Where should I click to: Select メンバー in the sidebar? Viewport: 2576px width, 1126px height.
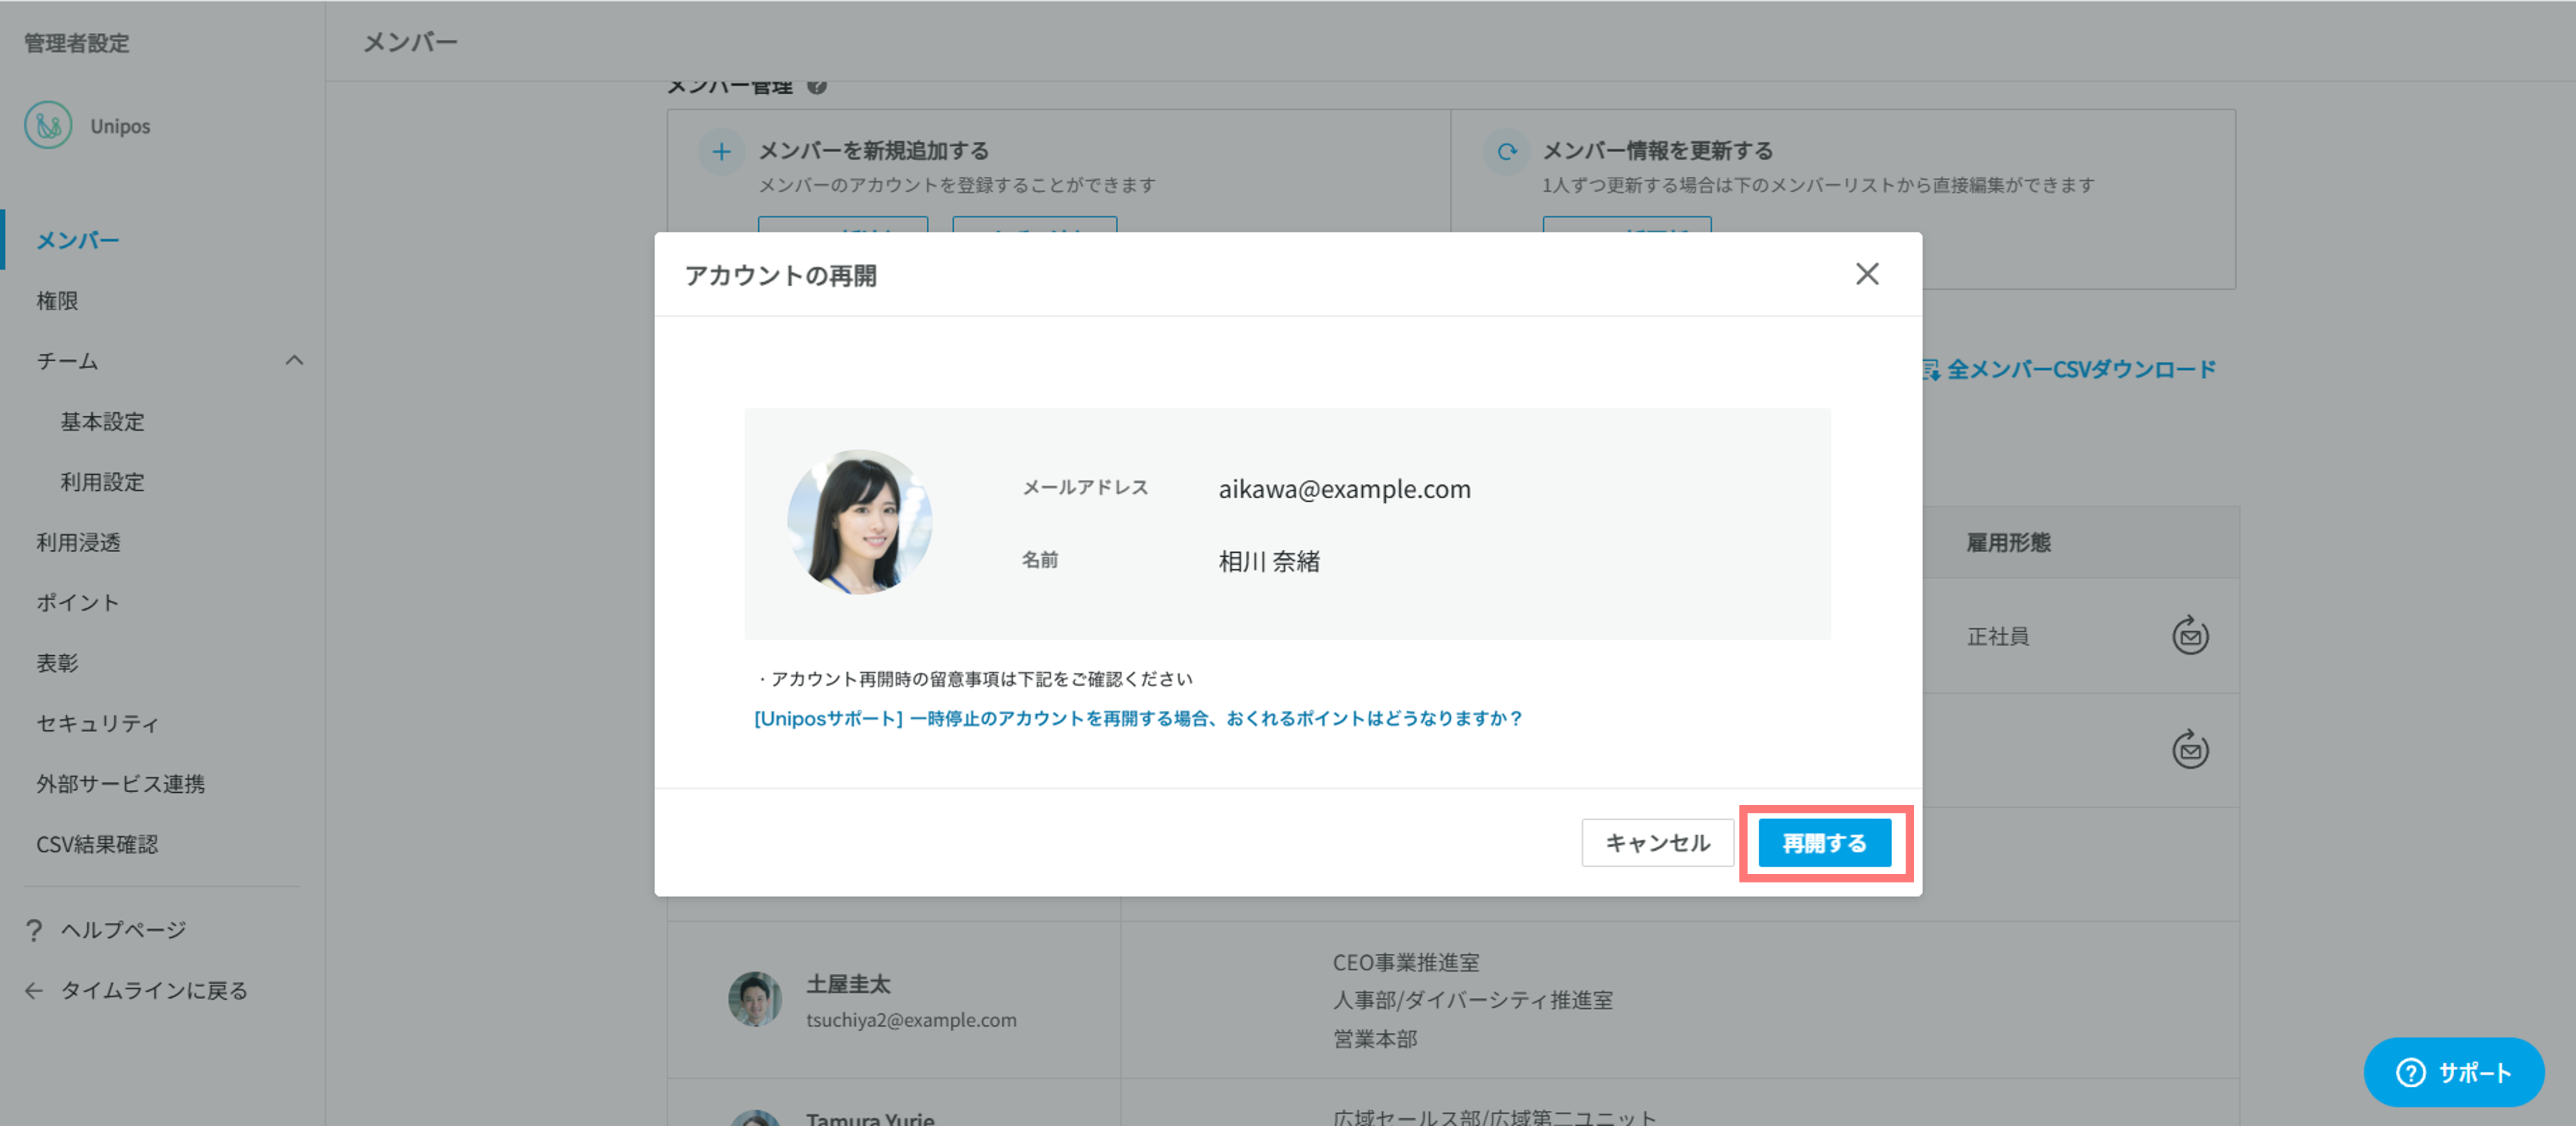[78, 240]
